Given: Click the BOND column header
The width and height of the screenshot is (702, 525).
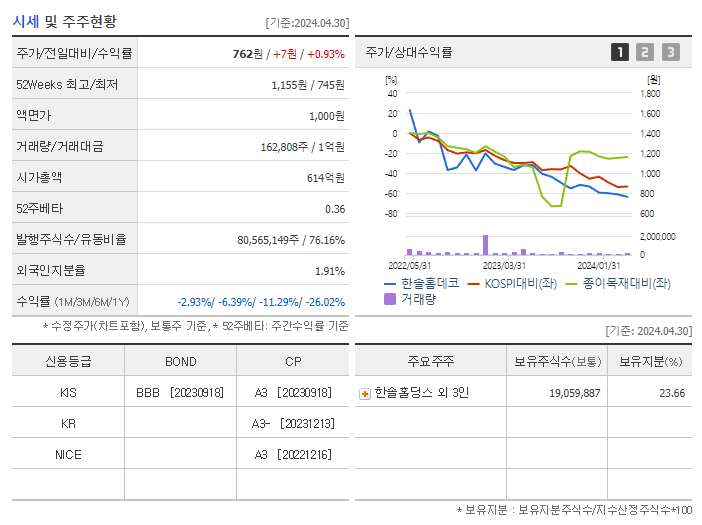Looking at the screenshot, I should (180, 362).
